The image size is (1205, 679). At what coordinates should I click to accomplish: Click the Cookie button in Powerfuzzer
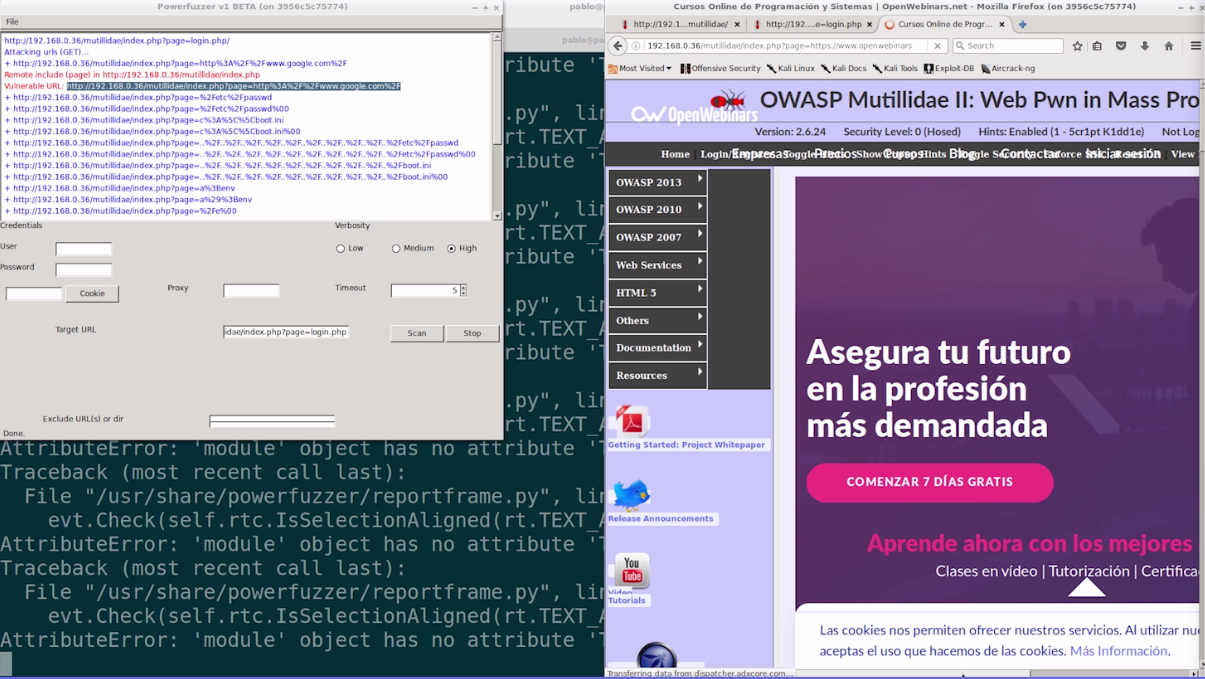click(x=92, y=293)
